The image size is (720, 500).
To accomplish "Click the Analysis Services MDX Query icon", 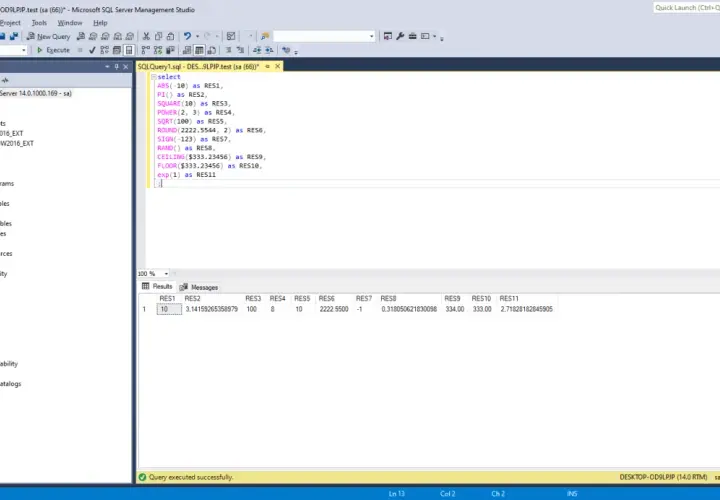I will pos(93,36).
